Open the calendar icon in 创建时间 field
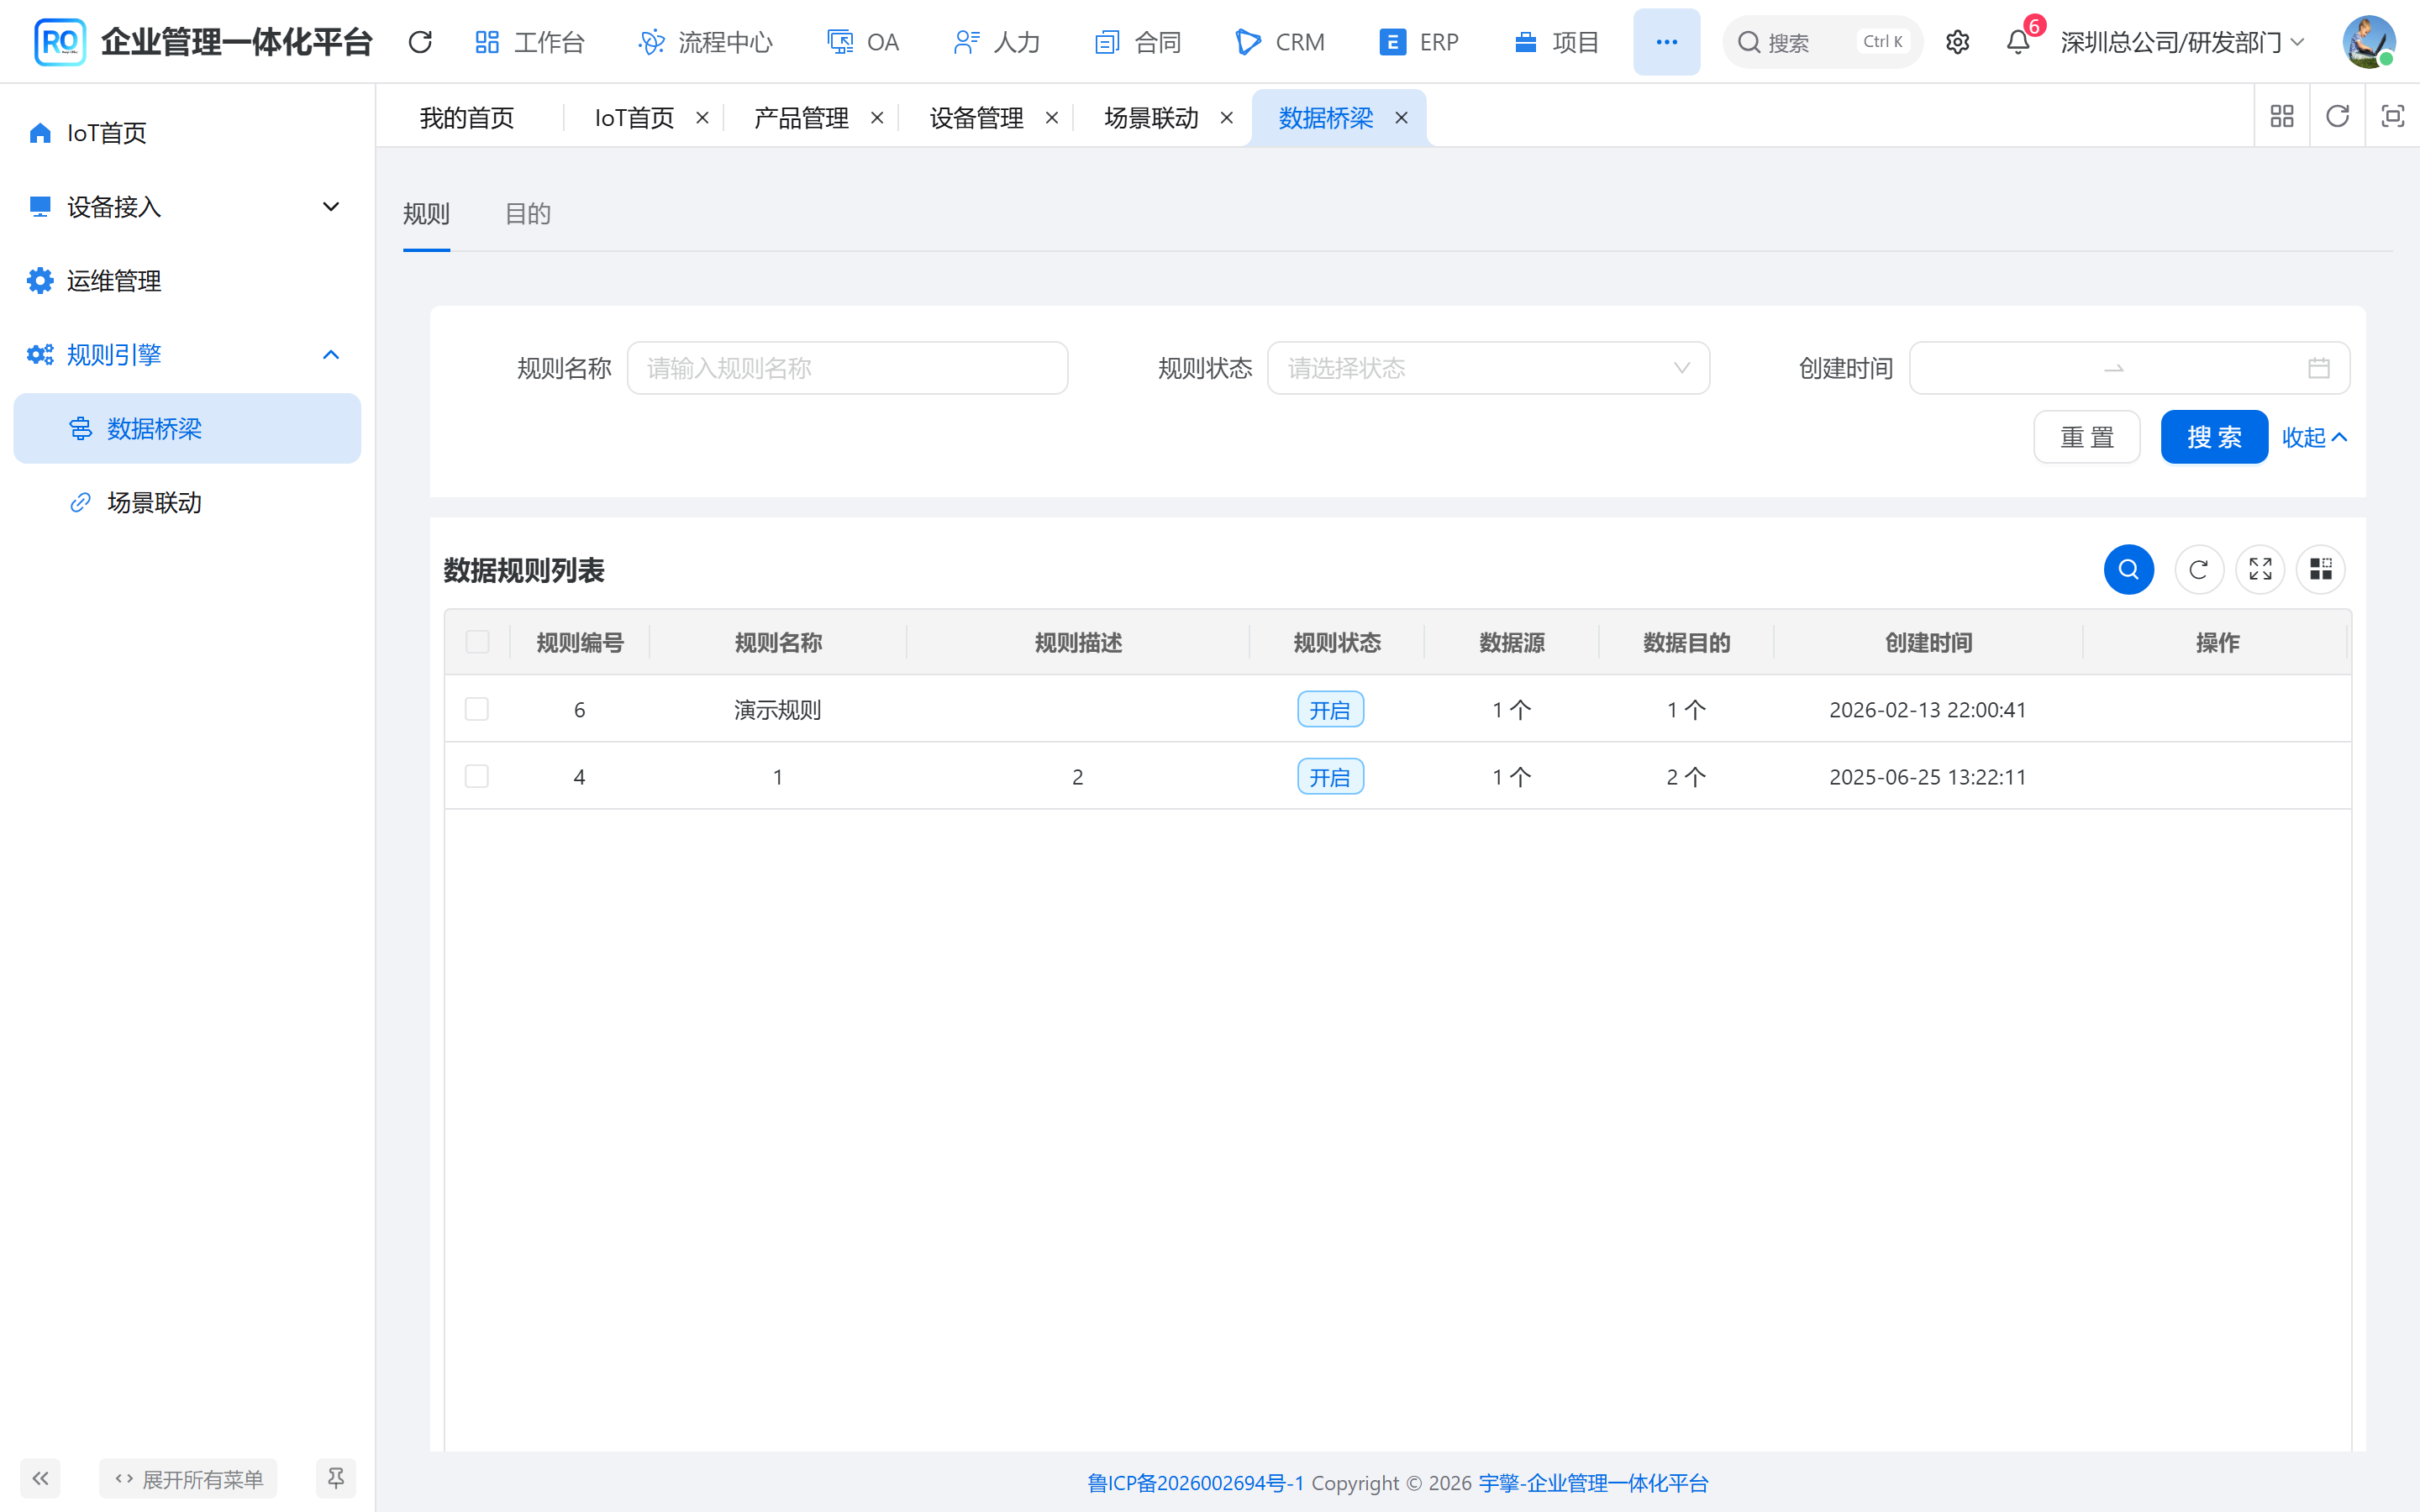 [2319, 368]
